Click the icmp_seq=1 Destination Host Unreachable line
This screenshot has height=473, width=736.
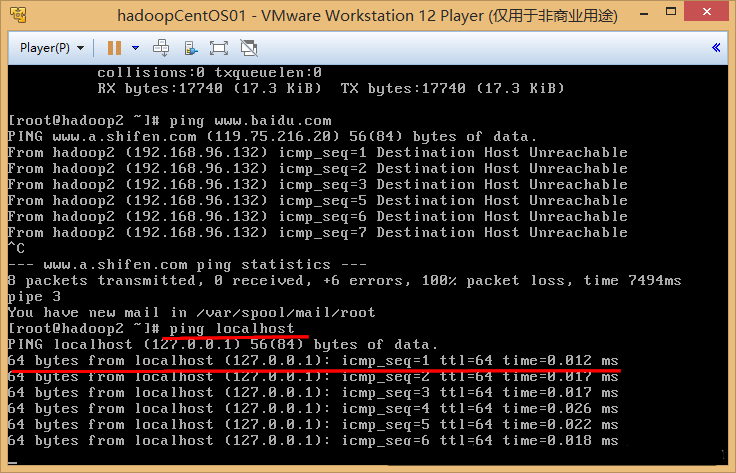318,153
